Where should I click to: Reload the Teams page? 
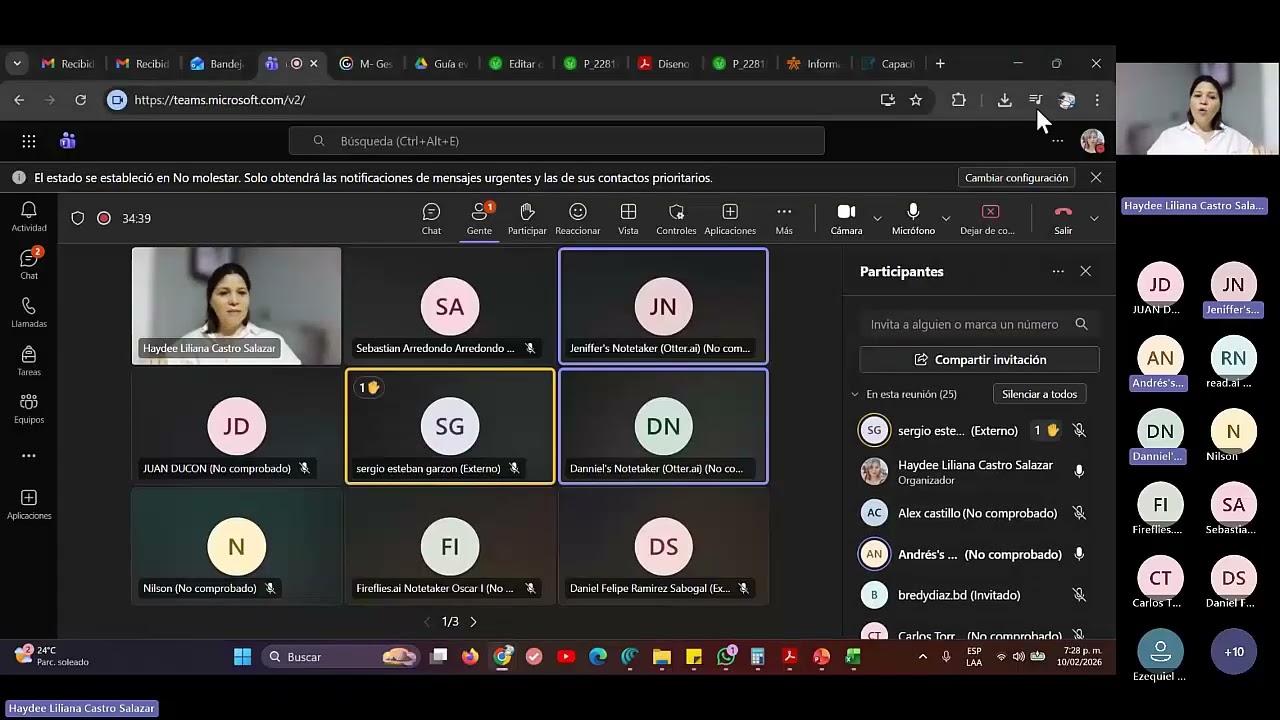tap(80, 100)
